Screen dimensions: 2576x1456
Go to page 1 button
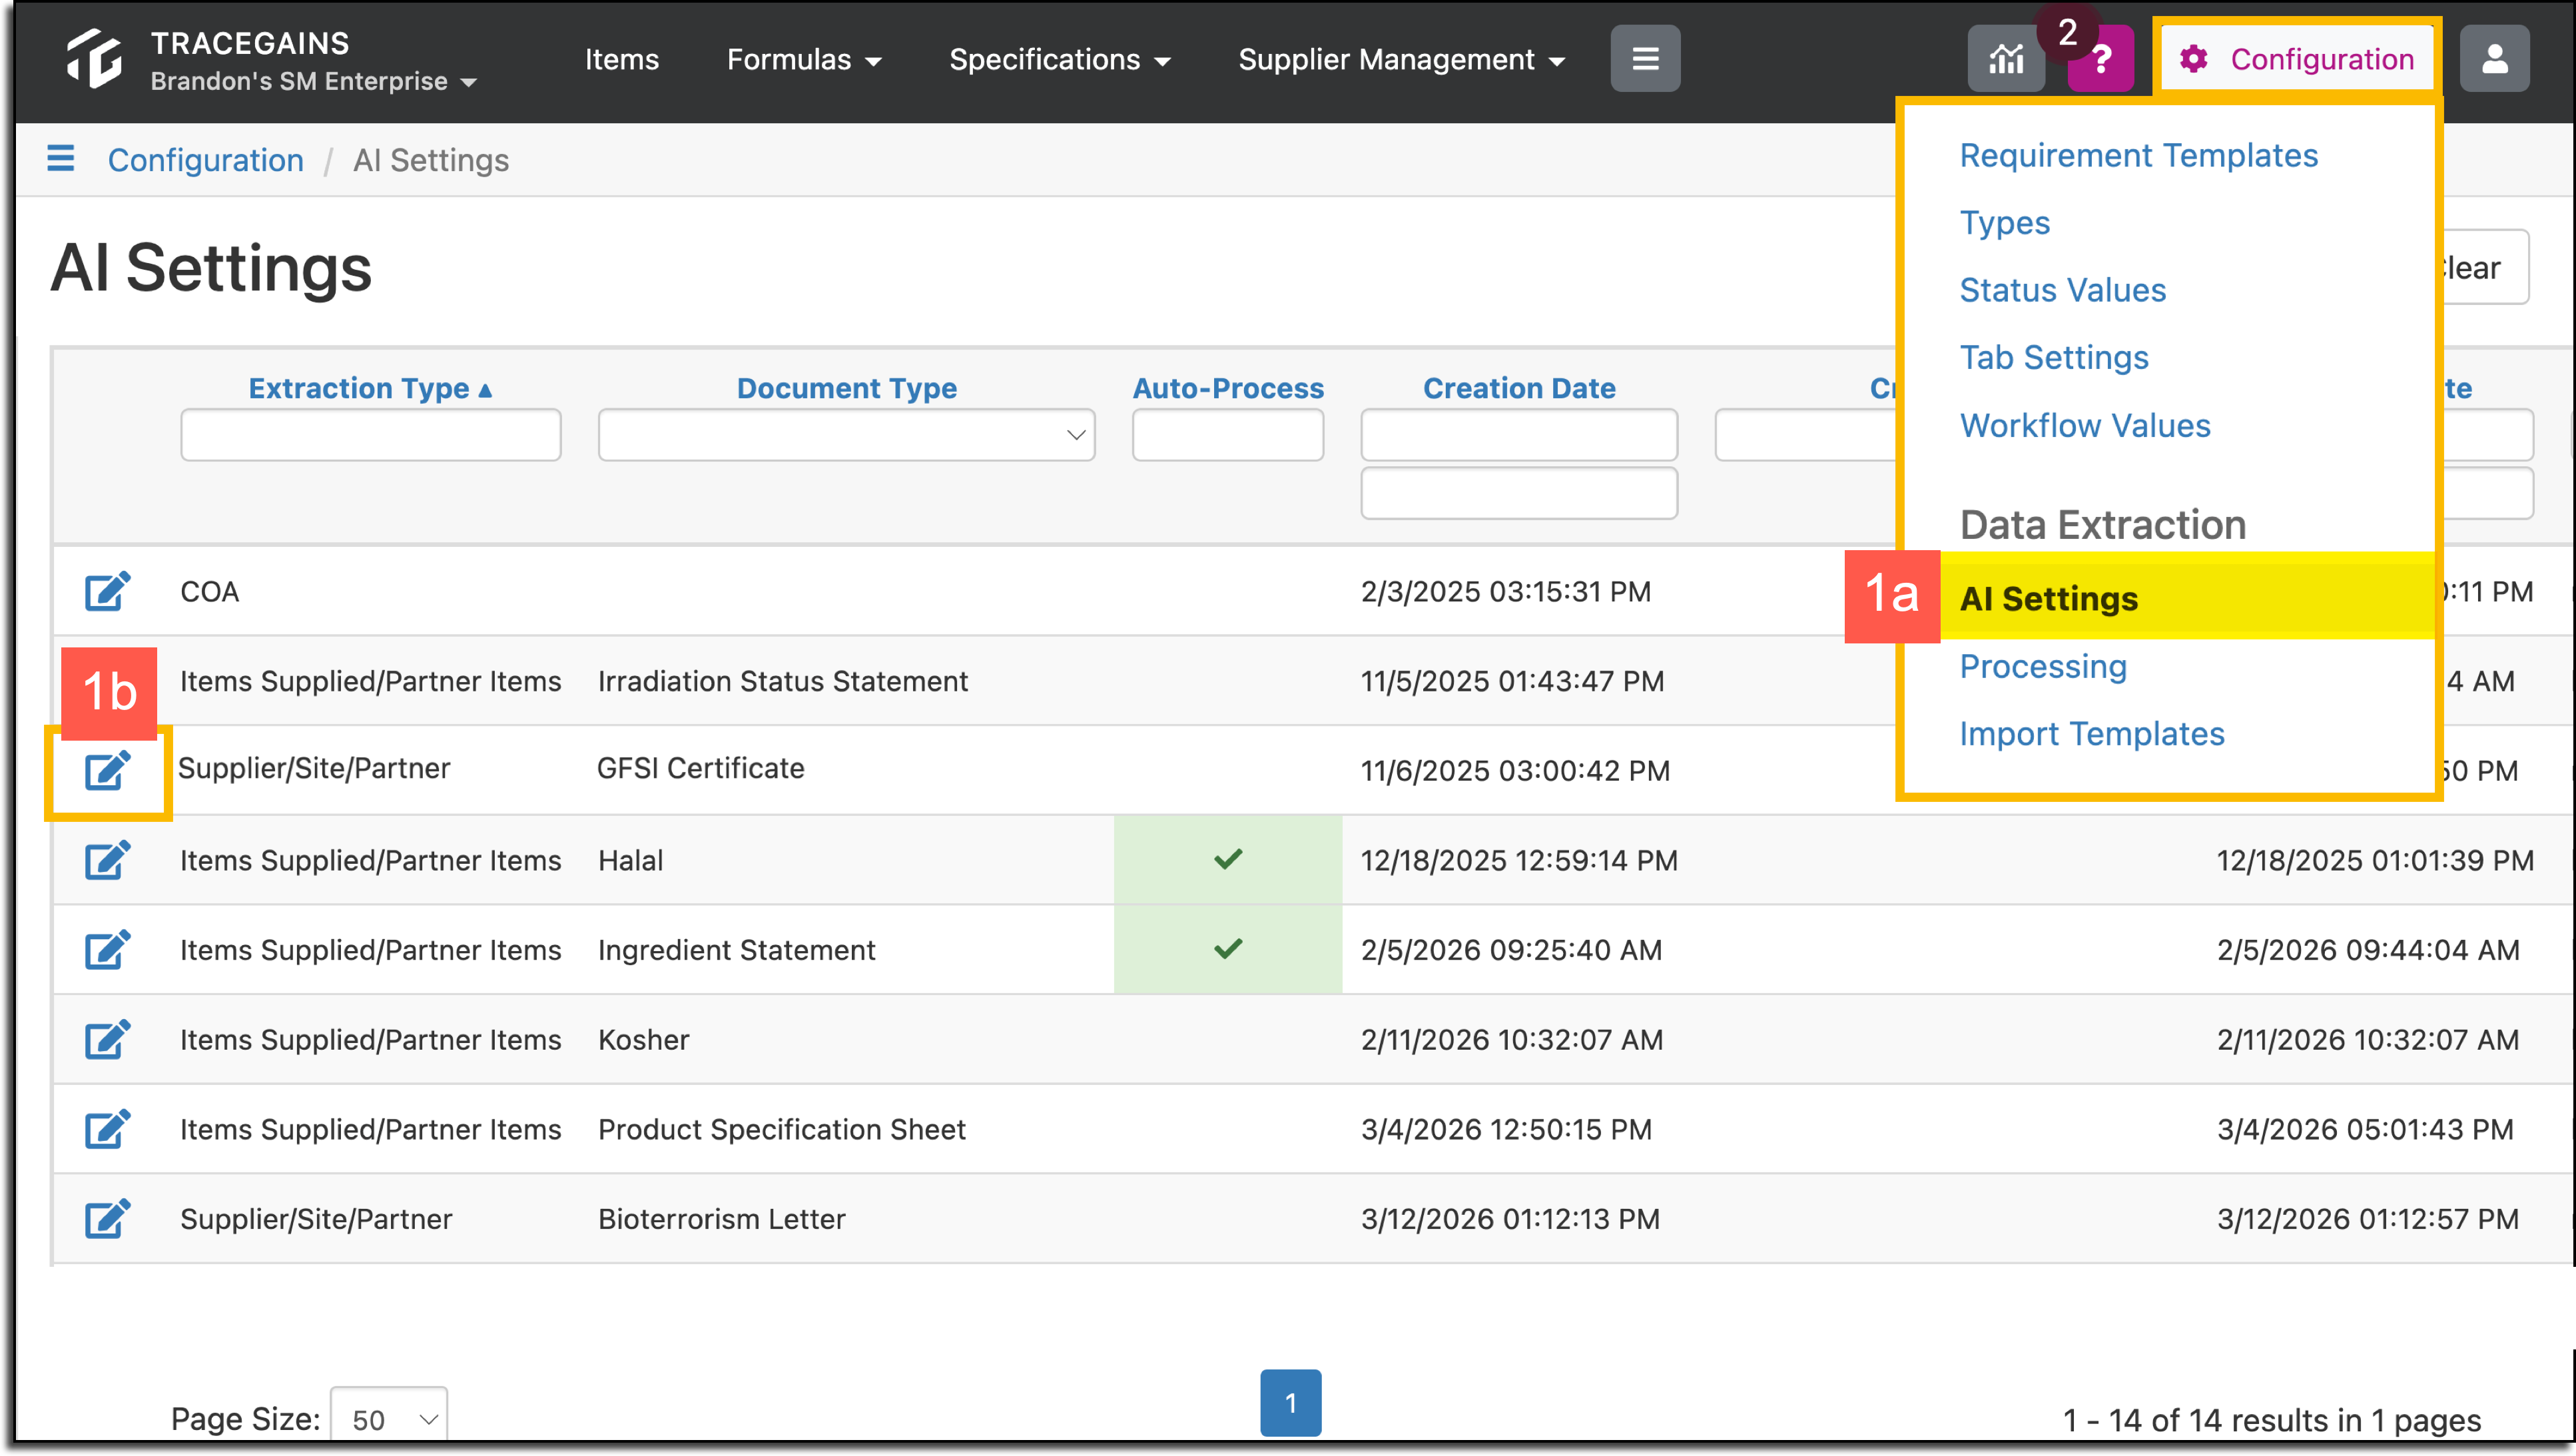[1290, 1403]
